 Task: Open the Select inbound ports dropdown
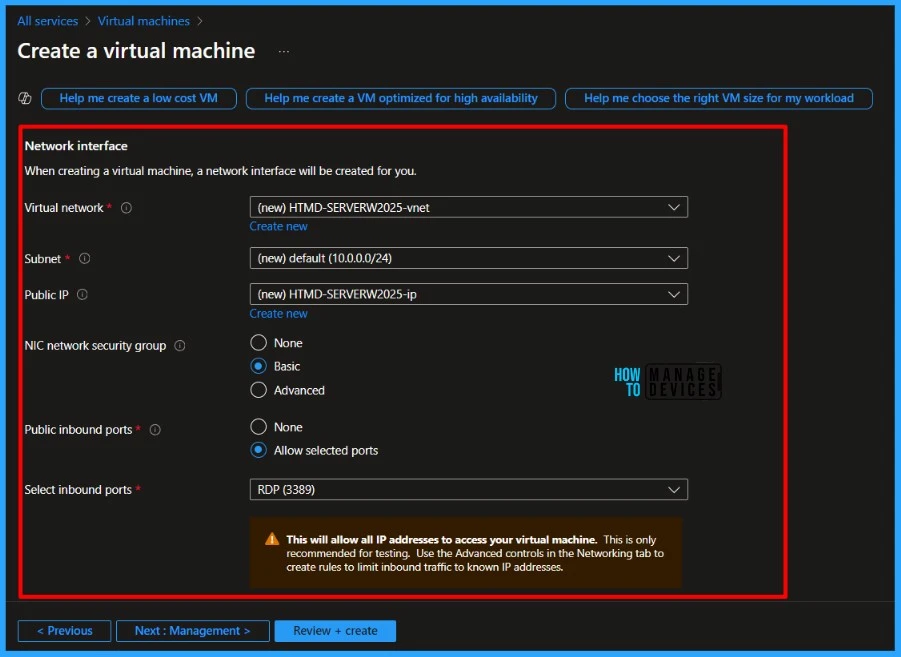coord(468,490)
